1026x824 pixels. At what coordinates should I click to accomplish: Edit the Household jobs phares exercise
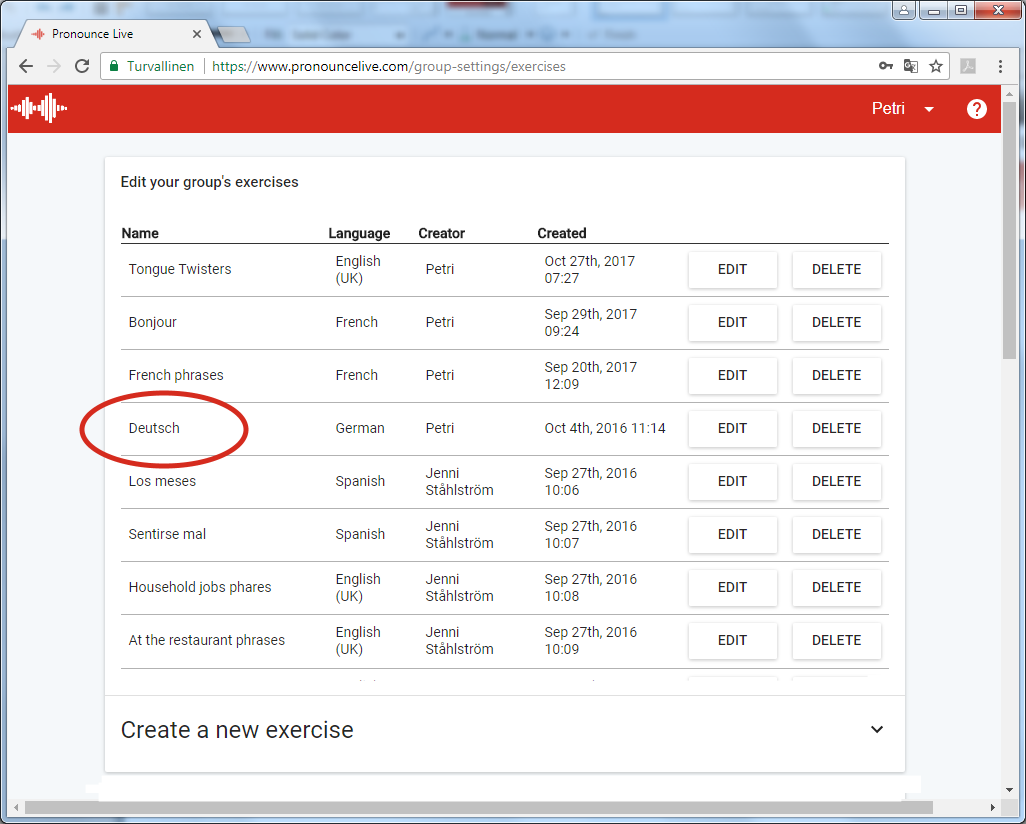click(x=732, y=588)
